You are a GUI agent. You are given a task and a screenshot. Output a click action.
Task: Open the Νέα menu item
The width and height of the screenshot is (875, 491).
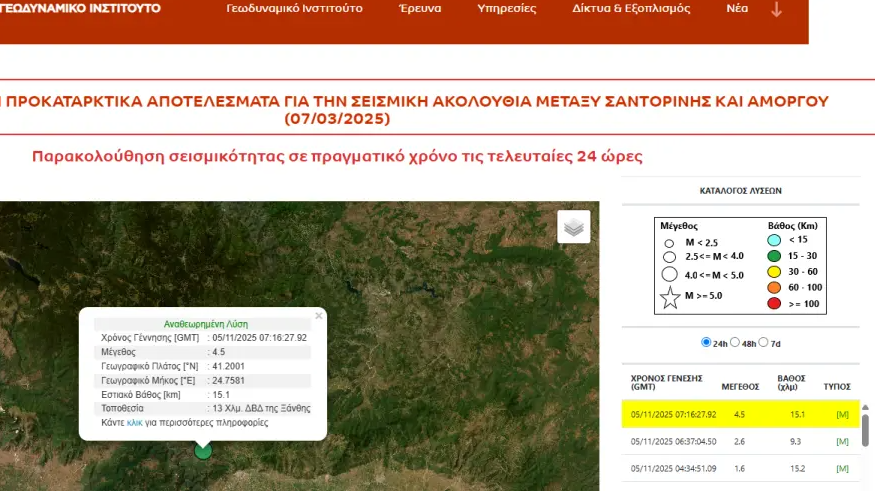point(737,9)
